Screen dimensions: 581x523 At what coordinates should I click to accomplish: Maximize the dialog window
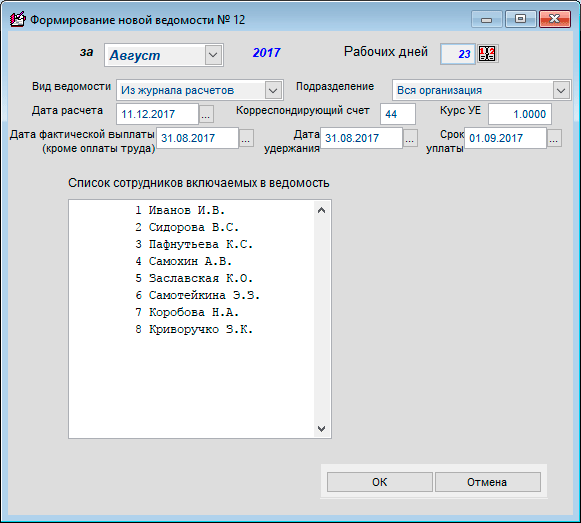(521, 19)
